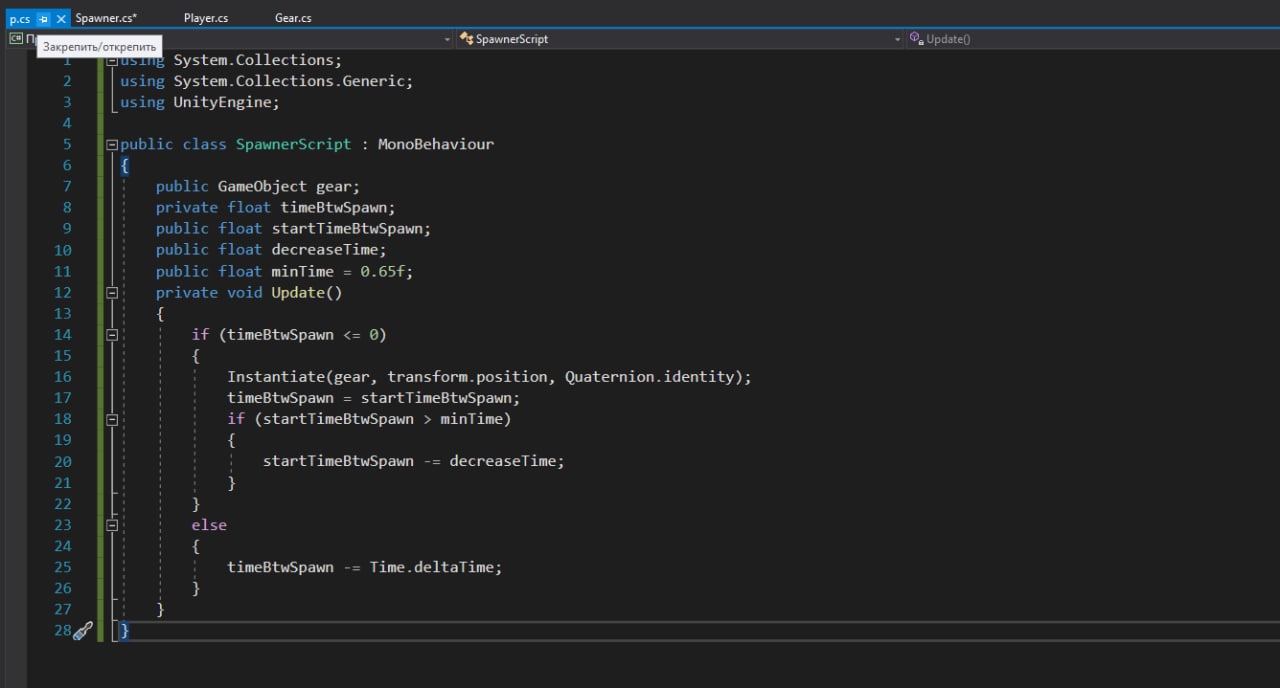Close the active p.cs tab

[x=61, y=19]
